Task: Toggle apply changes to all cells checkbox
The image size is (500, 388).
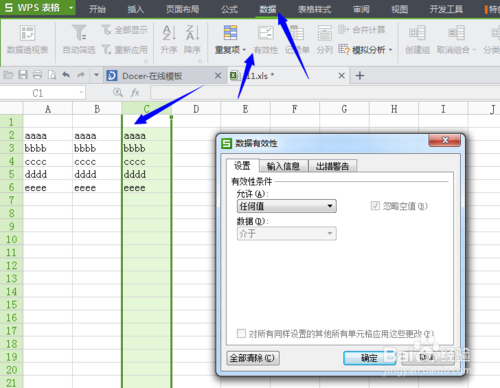Action: click(241, 333)
